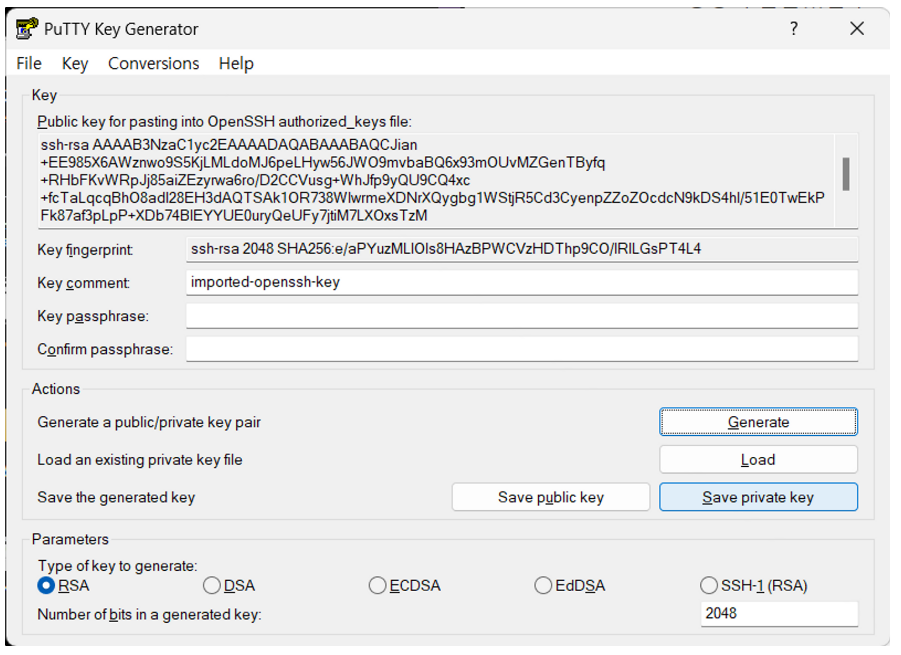Click the Key fingerprint field

[522, 249]
